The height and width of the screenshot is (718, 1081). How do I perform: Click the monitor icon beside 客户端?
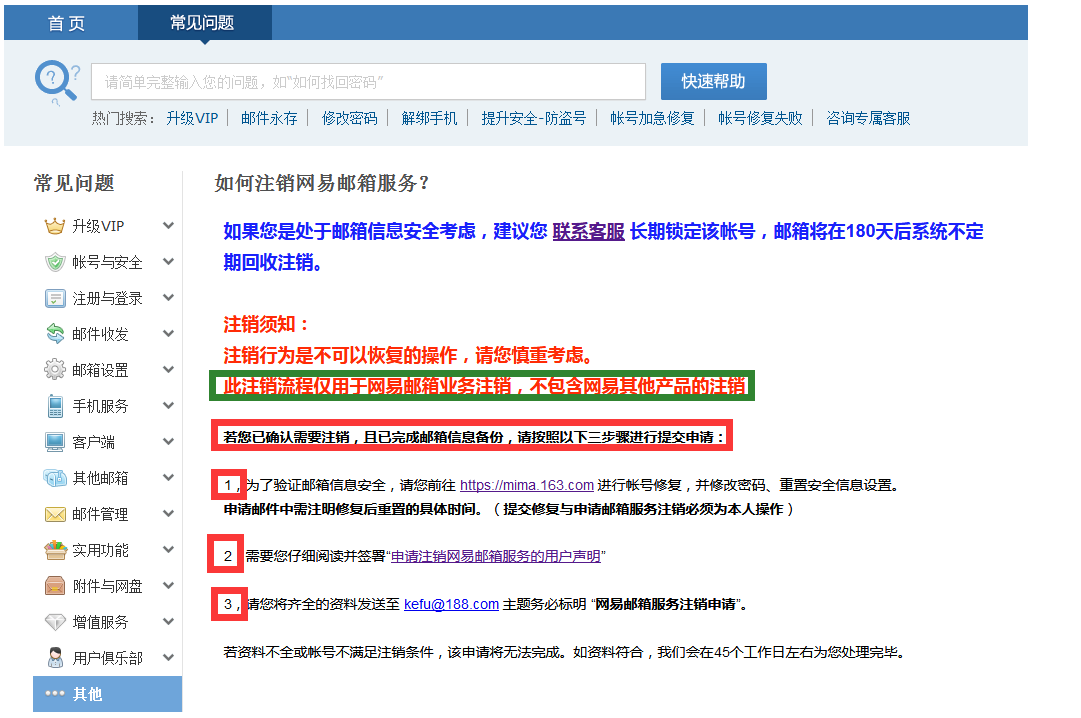point(54,442)
